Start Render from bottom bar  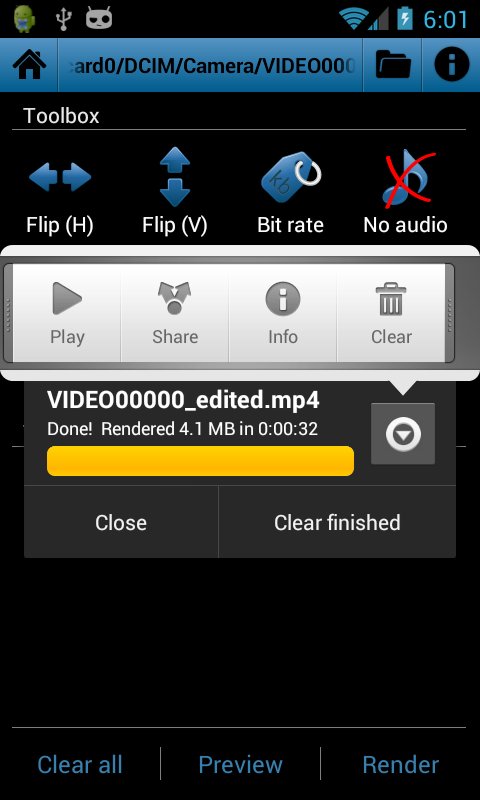click(400, 764)
